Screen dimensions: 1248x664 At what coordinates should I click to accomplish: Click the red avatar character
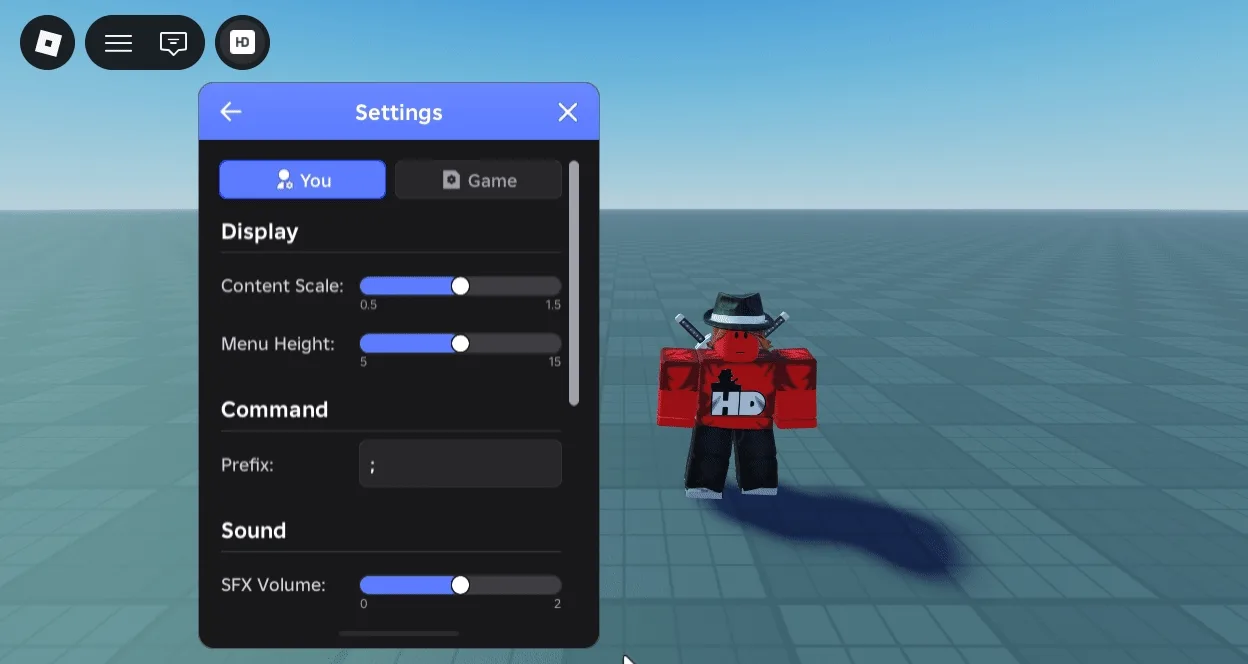pyautogui.click(x=737, y=395)
